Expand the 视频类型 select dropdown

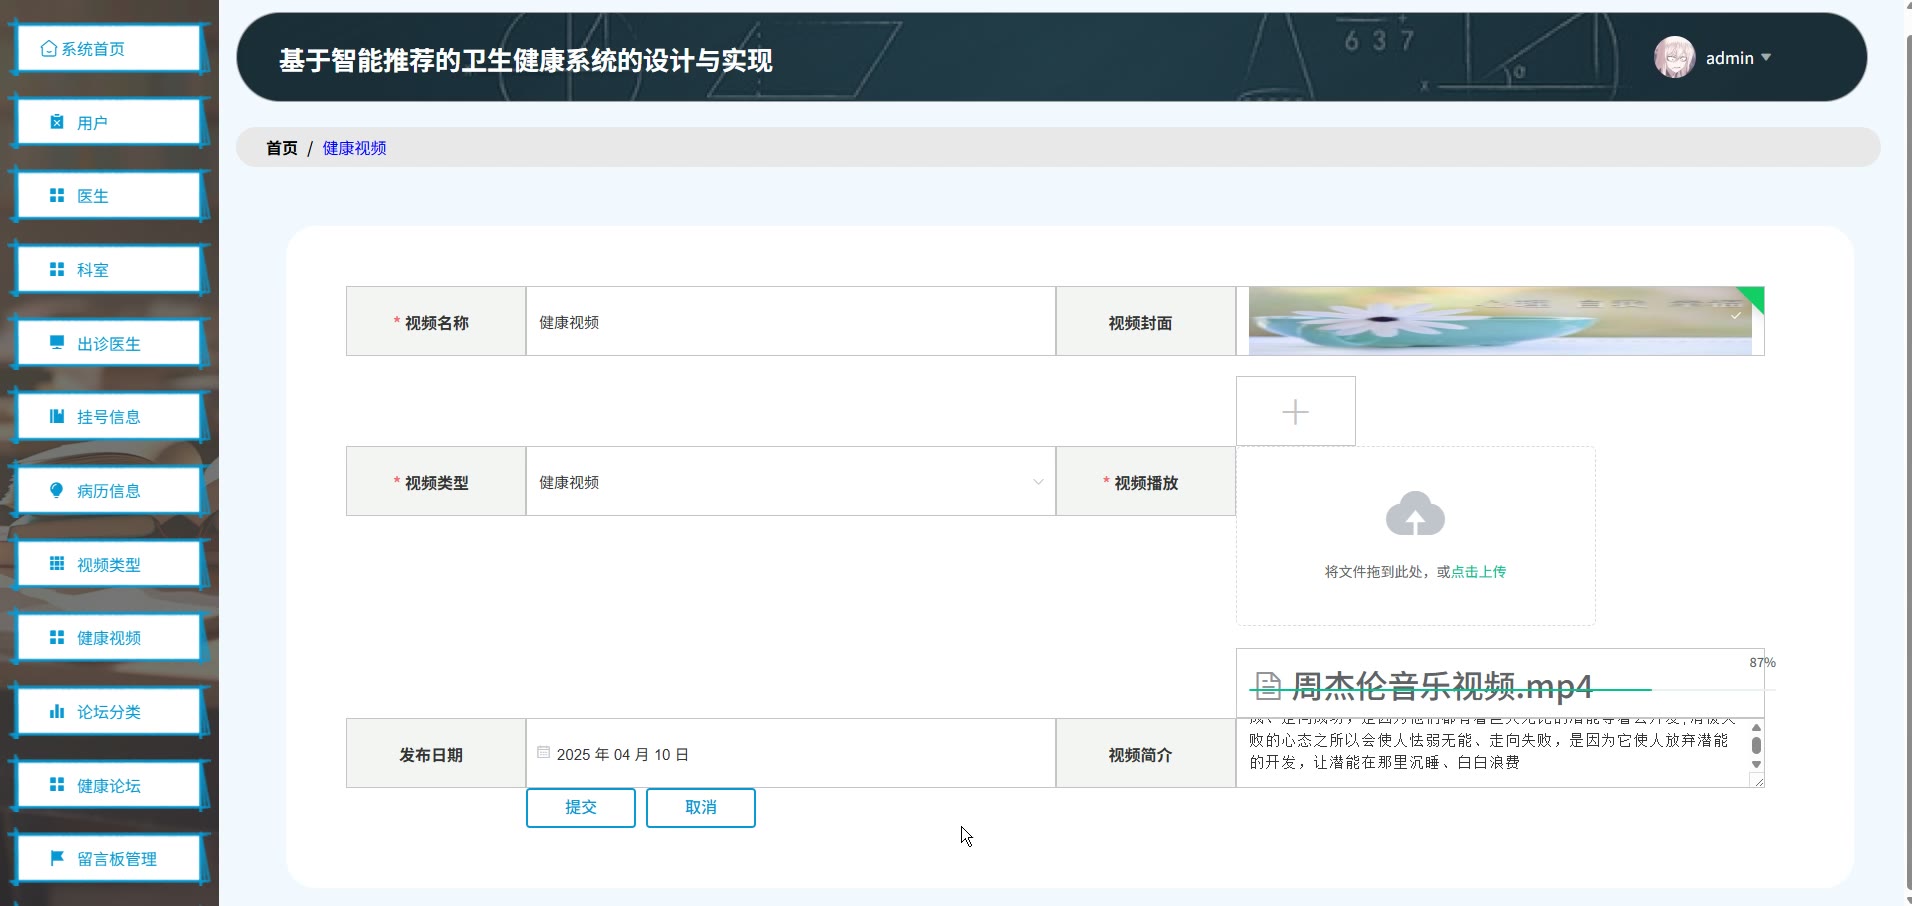(x=1038, y=482)
